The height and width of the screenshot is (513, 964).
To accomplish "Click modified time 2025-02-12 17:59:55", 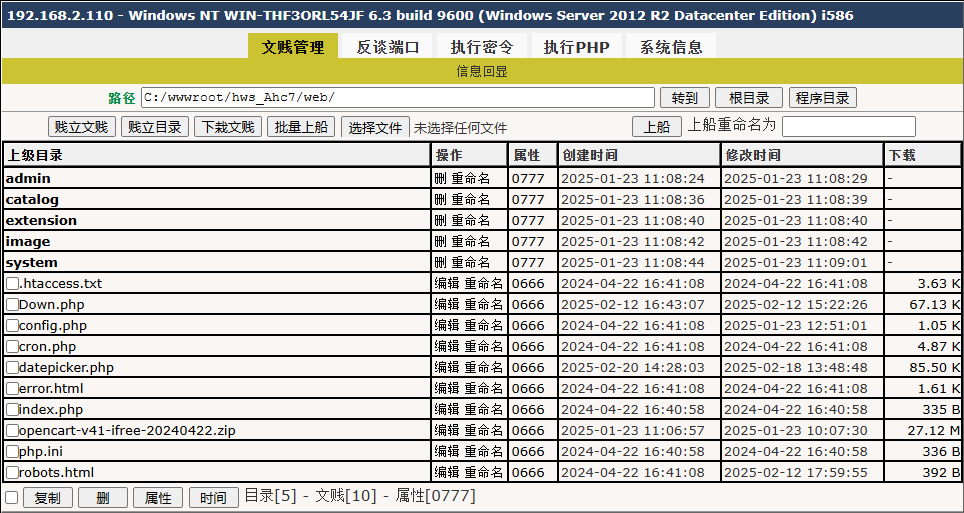I will click(796, 472).
